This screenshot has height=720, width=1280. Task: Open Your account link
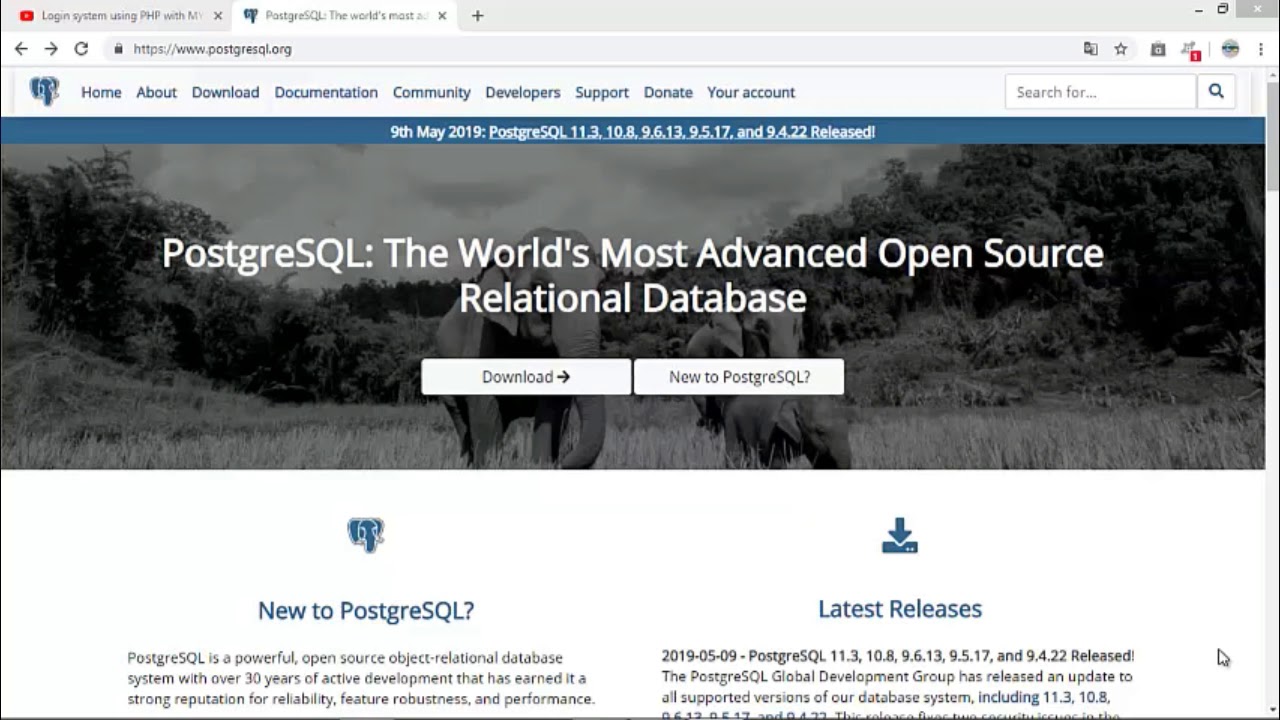(751, 92)
